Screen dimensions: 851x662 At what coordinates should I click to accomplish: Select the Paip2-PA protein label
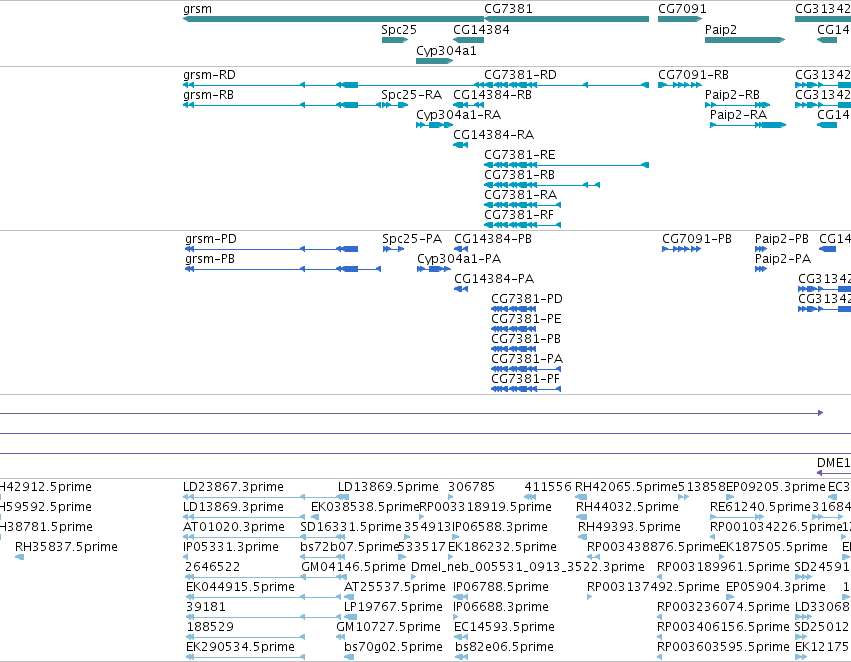782,259
